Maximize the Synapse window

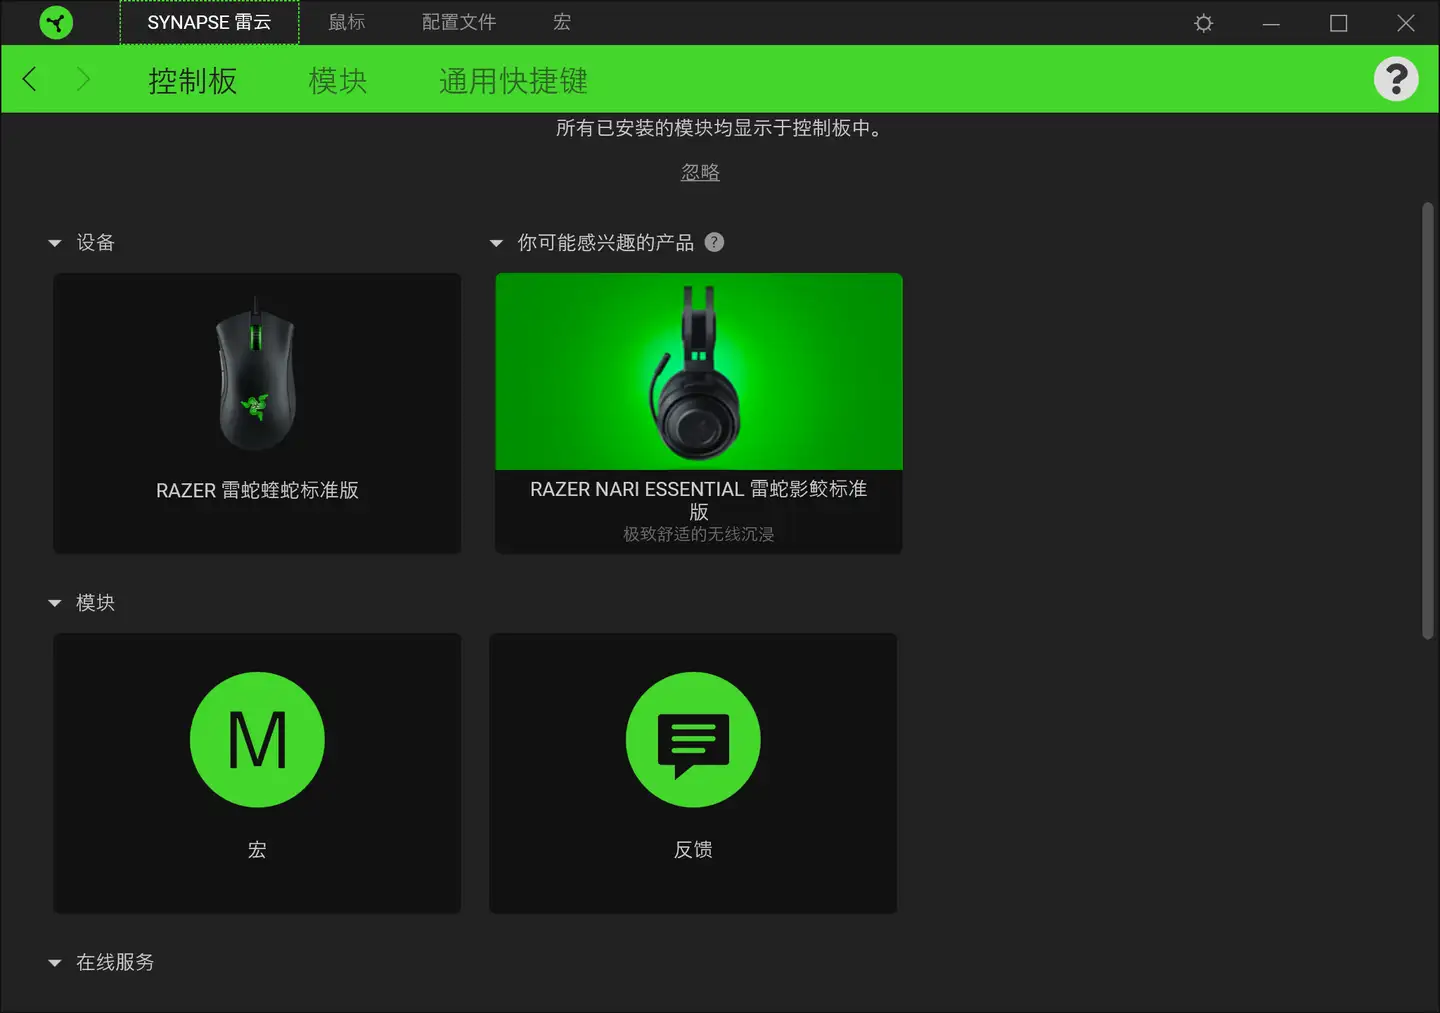[1338, 23]
